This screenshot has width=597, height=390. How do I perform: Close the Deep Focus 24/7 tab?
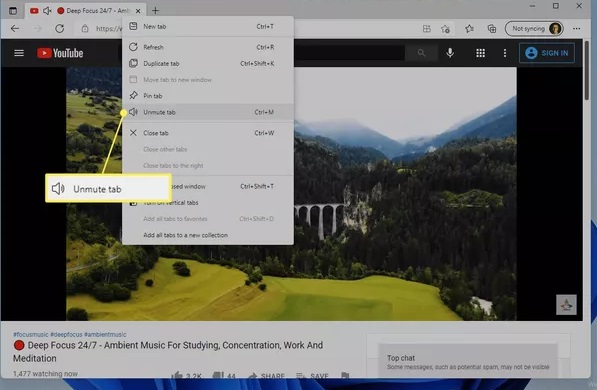[x=138, y=11]
